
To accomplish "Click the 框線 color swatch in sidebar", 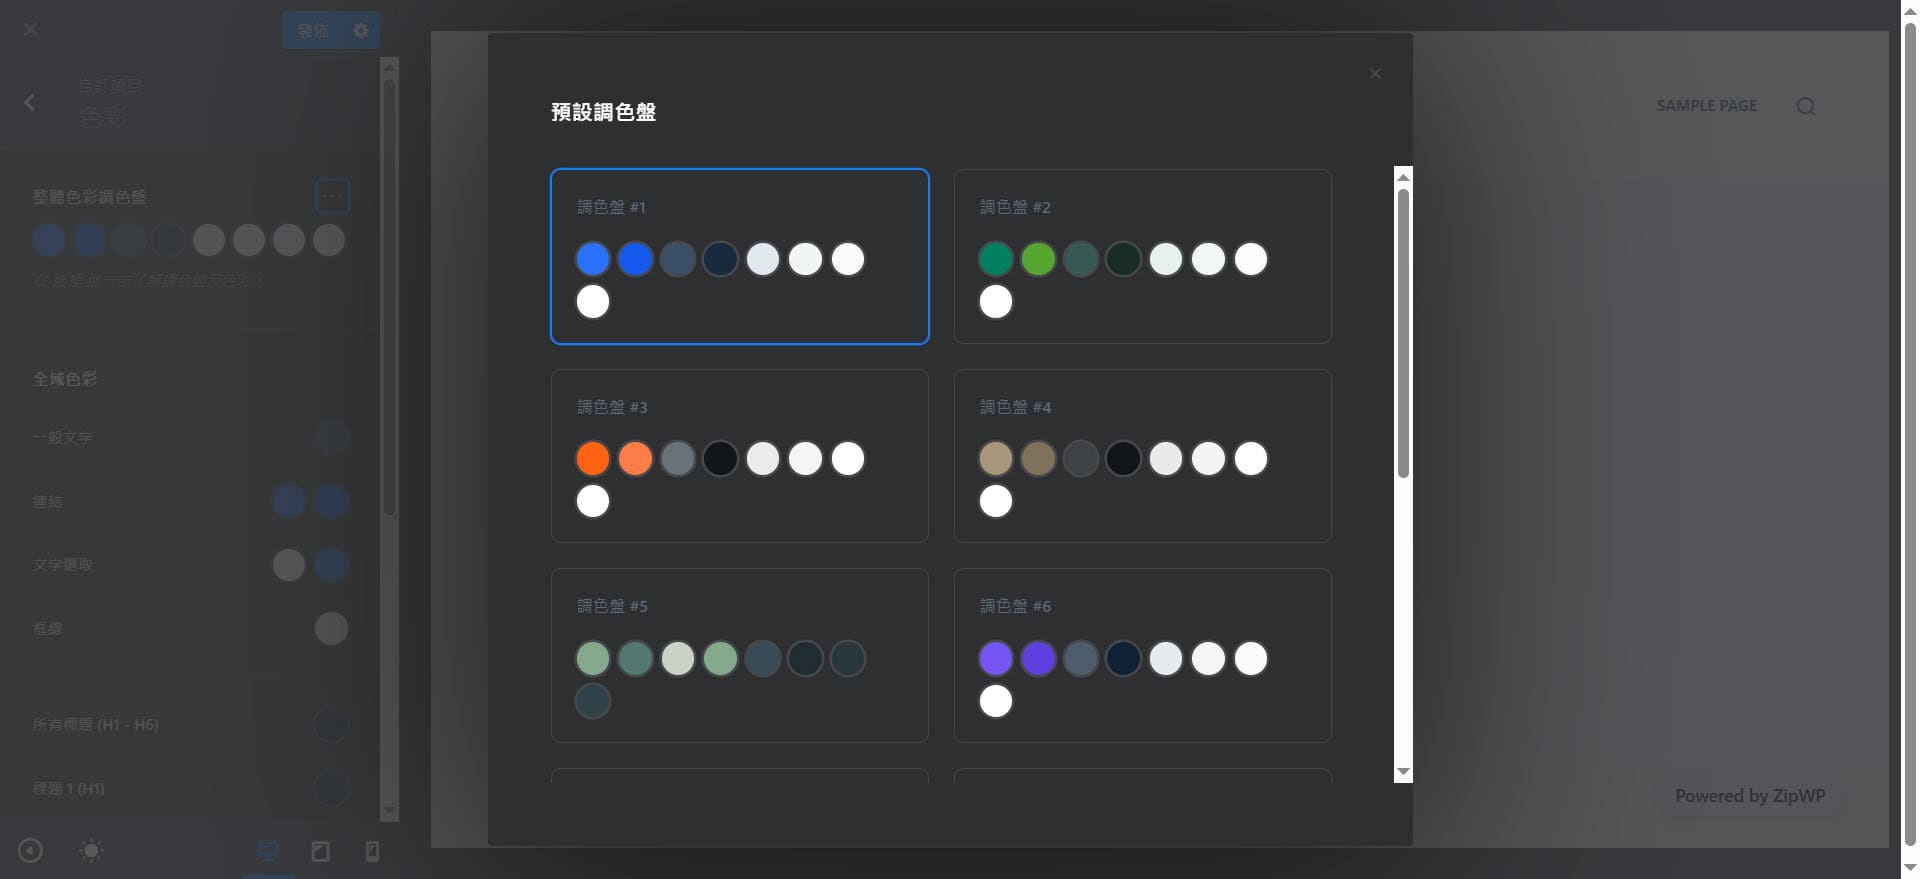I will point(331,628).
